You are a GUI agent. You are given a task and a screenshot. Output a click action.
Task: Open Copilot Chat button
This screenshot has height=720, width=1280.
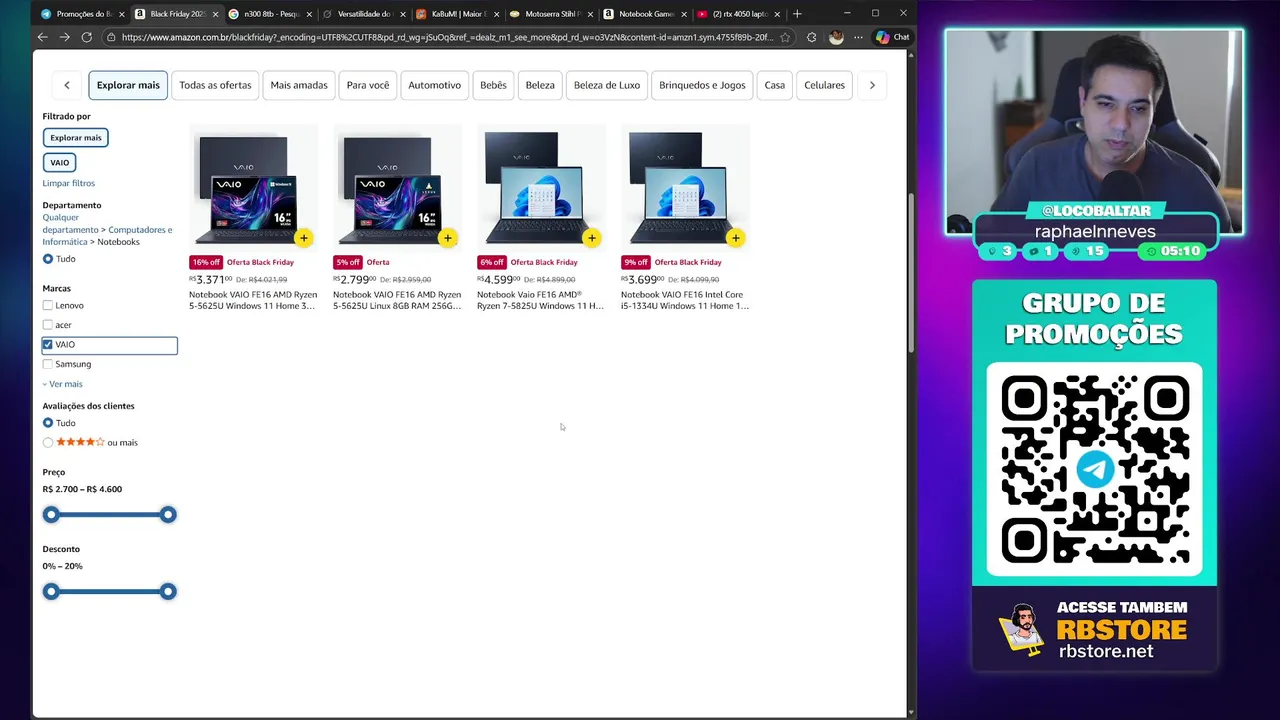892,37
